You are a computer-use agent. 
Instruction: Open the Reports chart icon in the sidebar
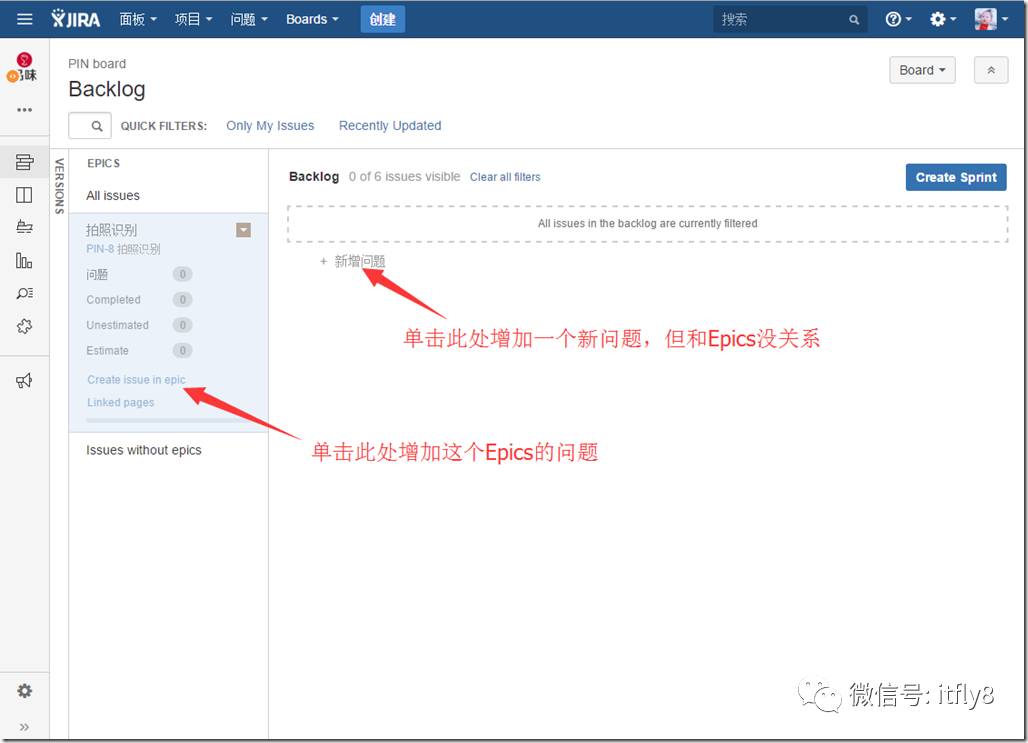coord(24,260)
